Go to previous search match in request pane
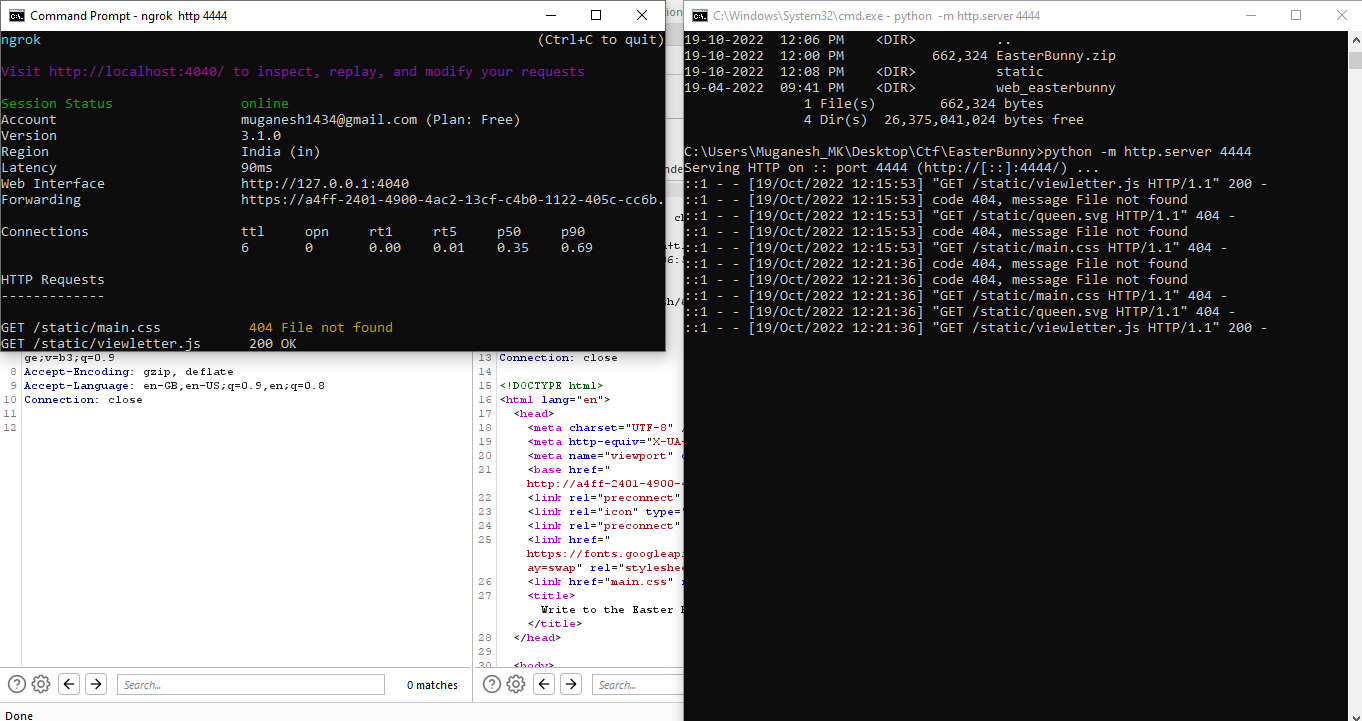This screenshot has height=721, width=1362. tap(69, 684)
